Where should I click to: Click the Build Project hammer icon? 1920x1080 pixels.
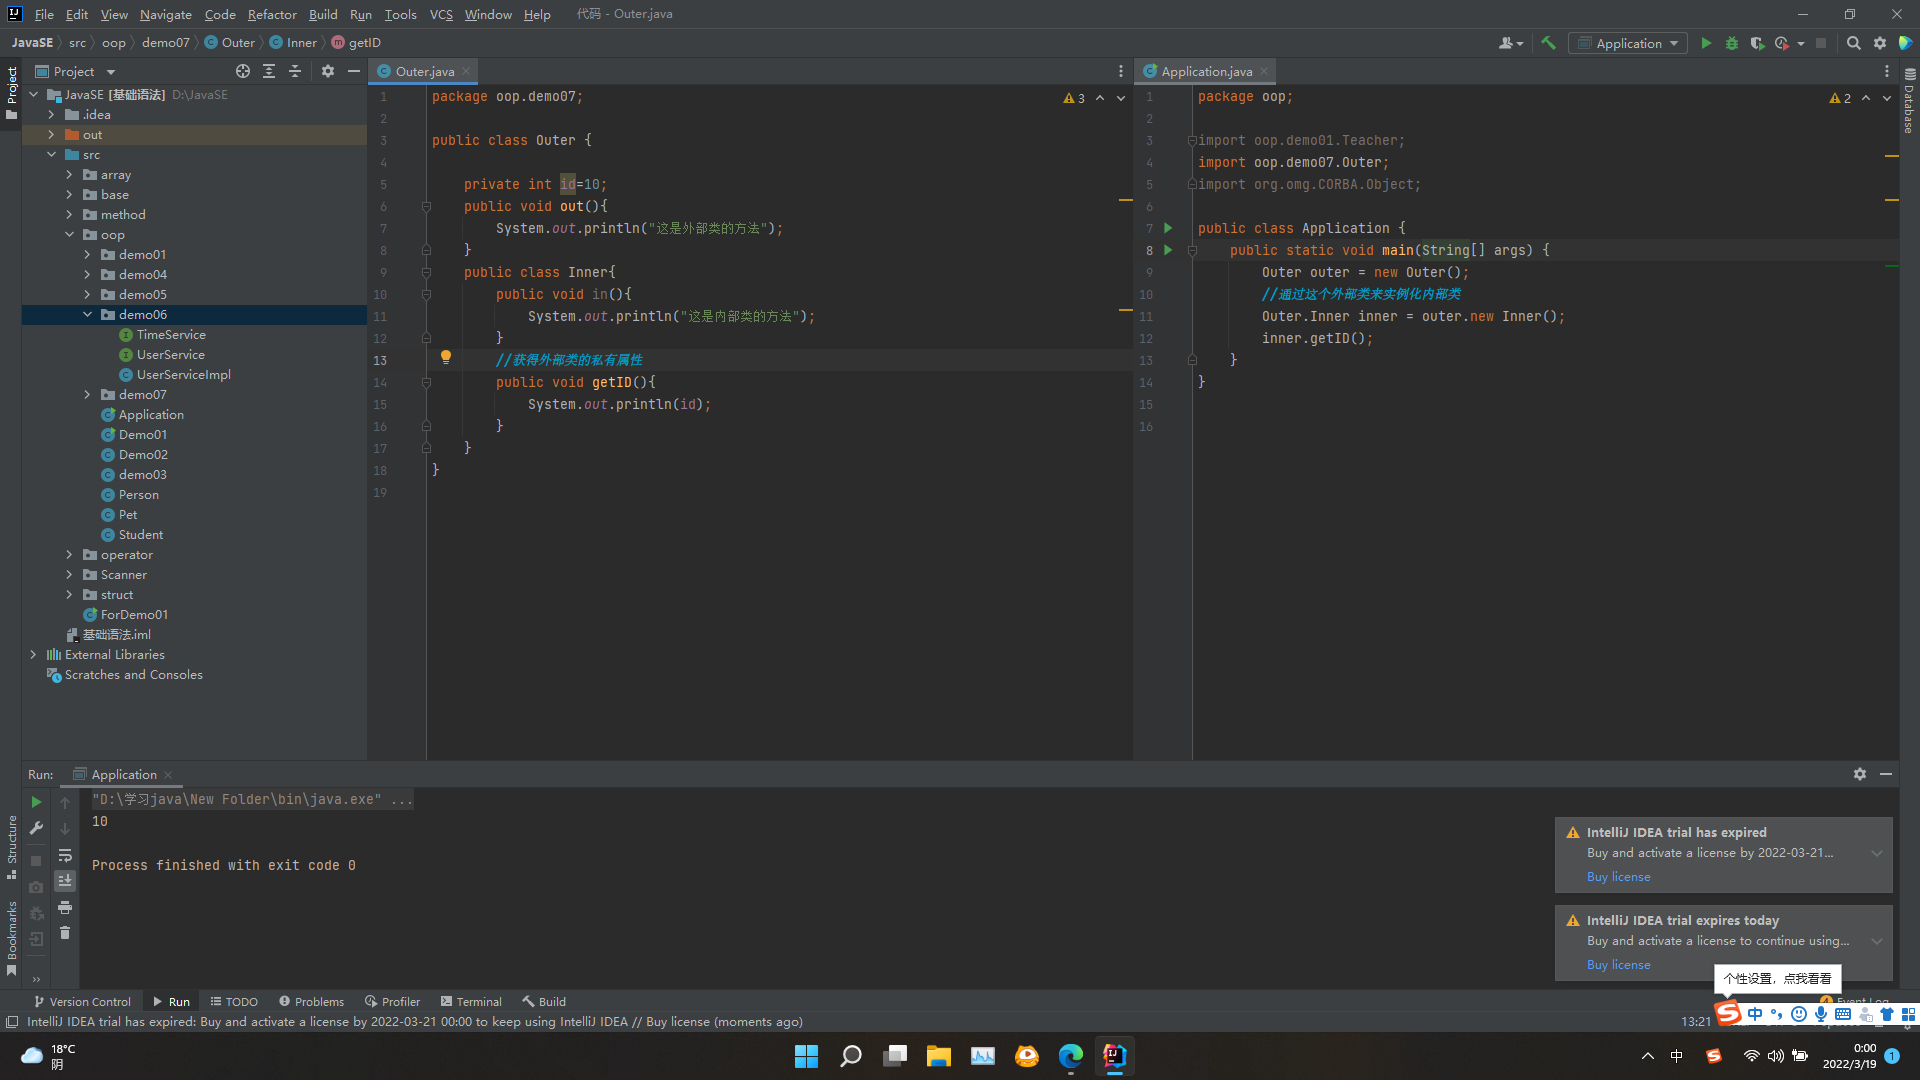(x=1548, y=43)
